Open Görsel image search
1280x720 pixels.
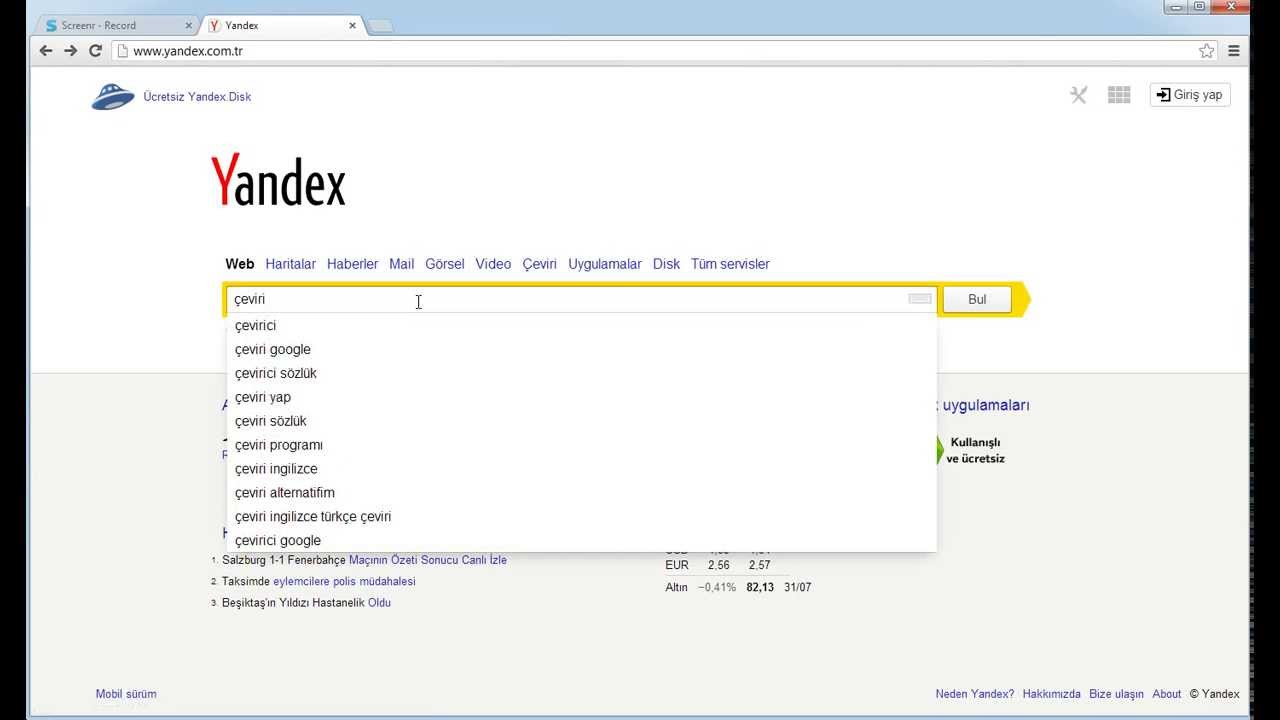445,264
